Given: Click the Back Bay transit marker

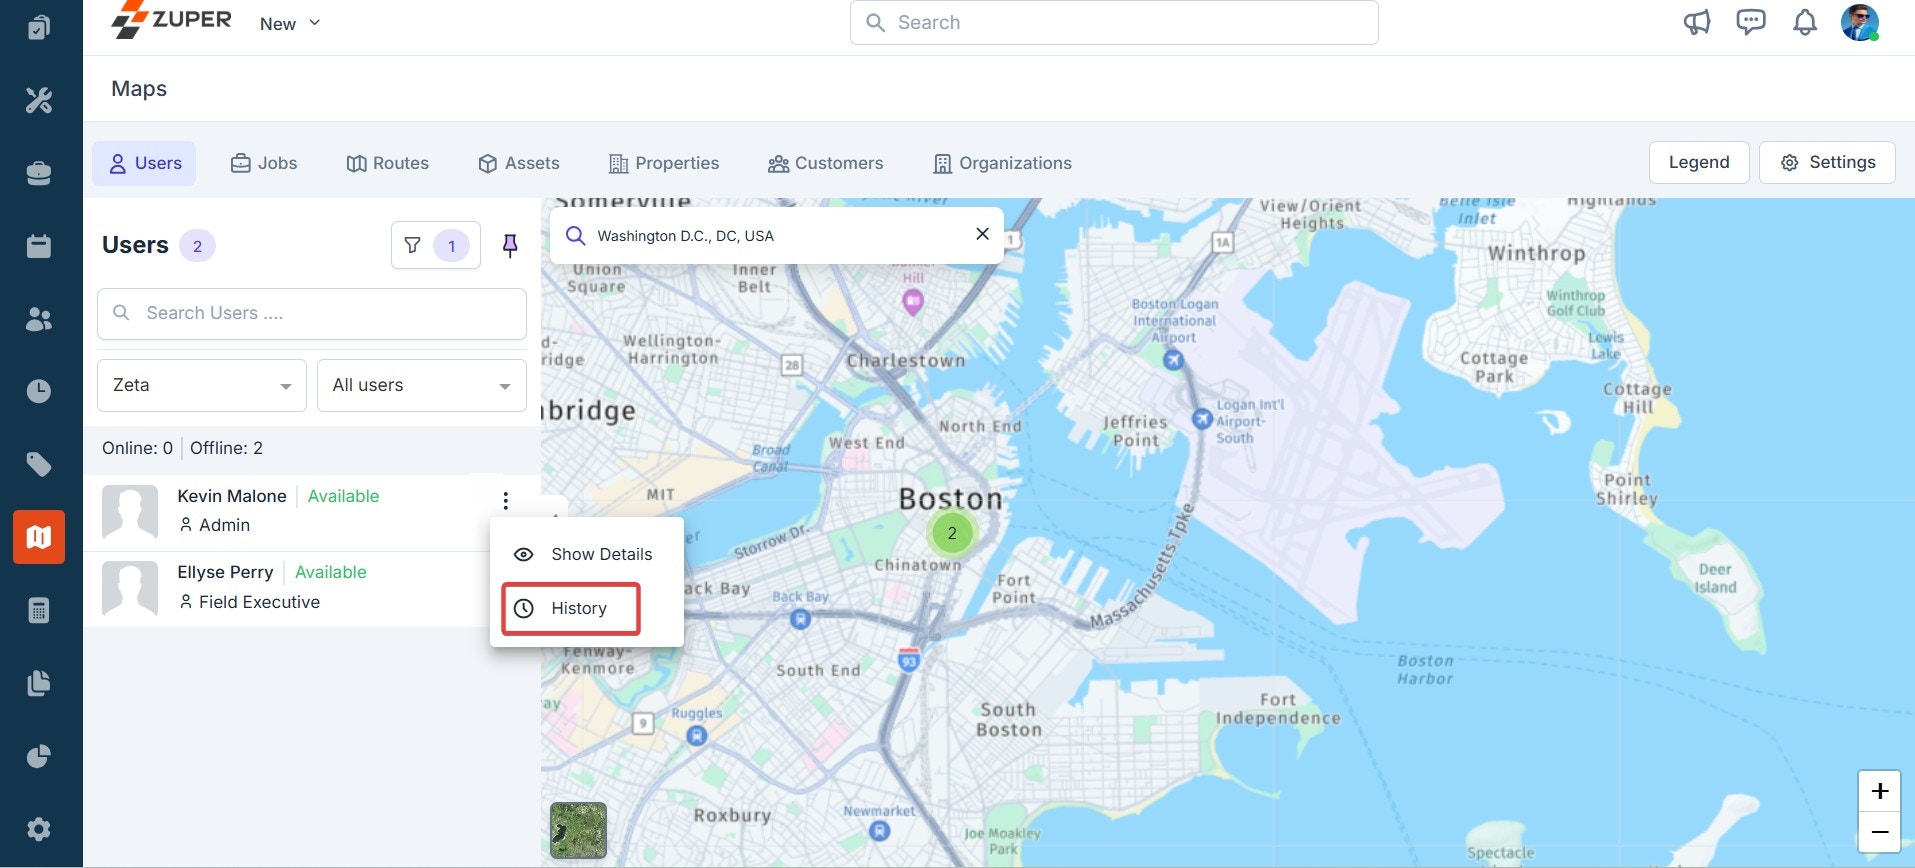Looking at the screenshot, I should point(800,619).
